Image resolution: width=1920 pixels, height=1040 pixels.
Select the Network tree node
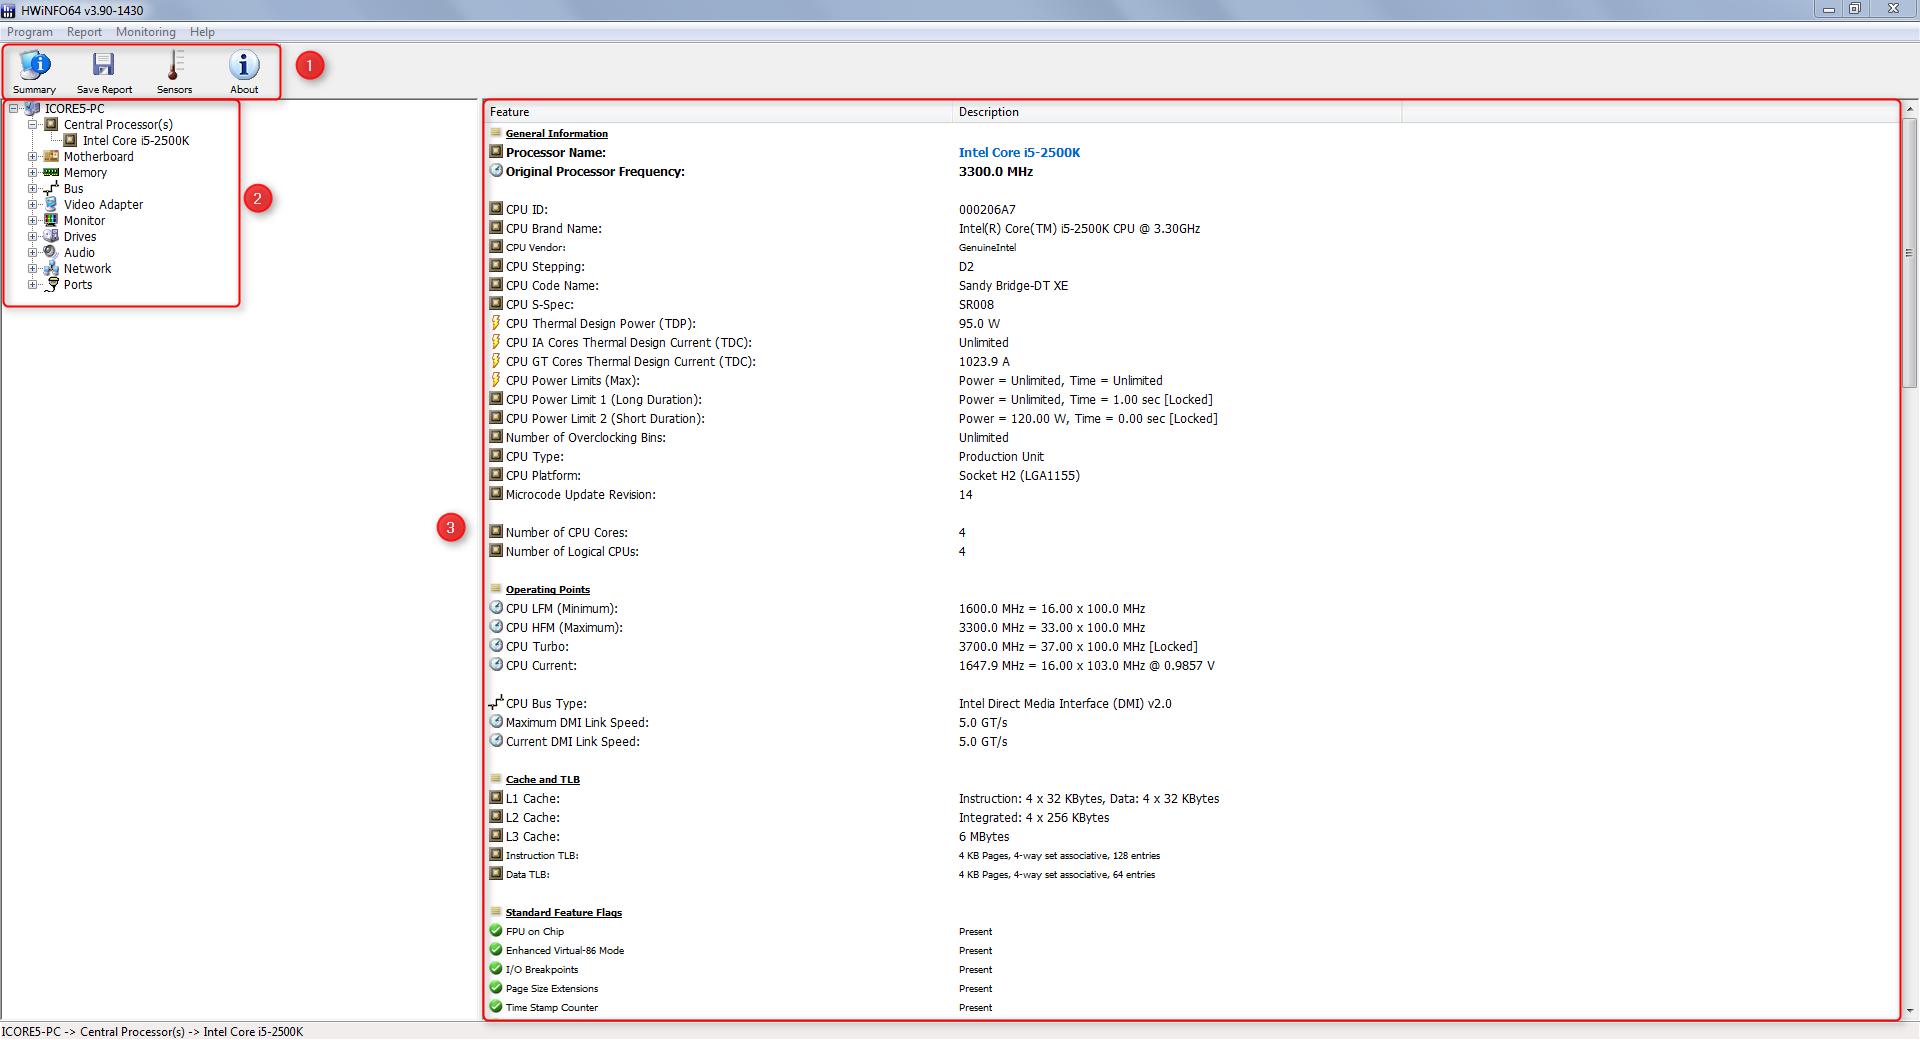87,269
